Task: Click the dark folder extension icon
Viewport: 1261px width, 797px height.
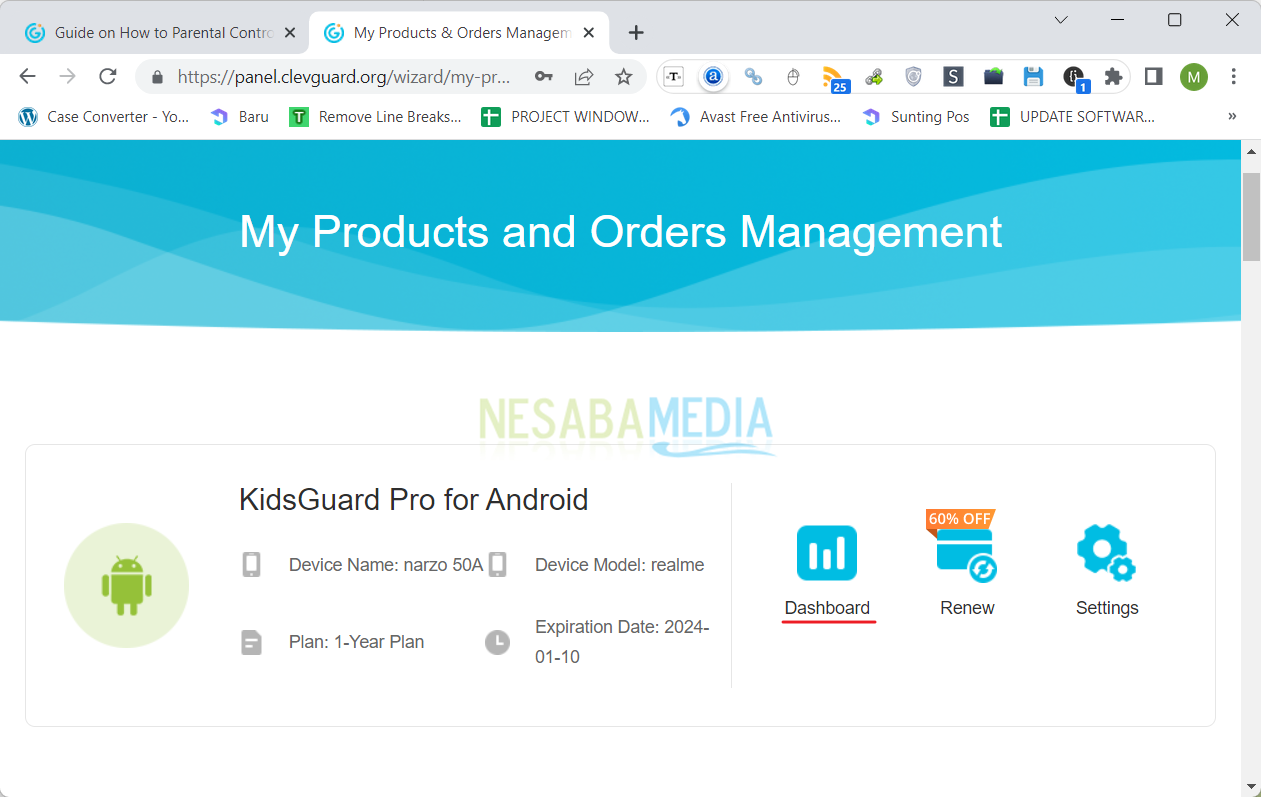Action: pyautogui.click(x=993, y=77)
